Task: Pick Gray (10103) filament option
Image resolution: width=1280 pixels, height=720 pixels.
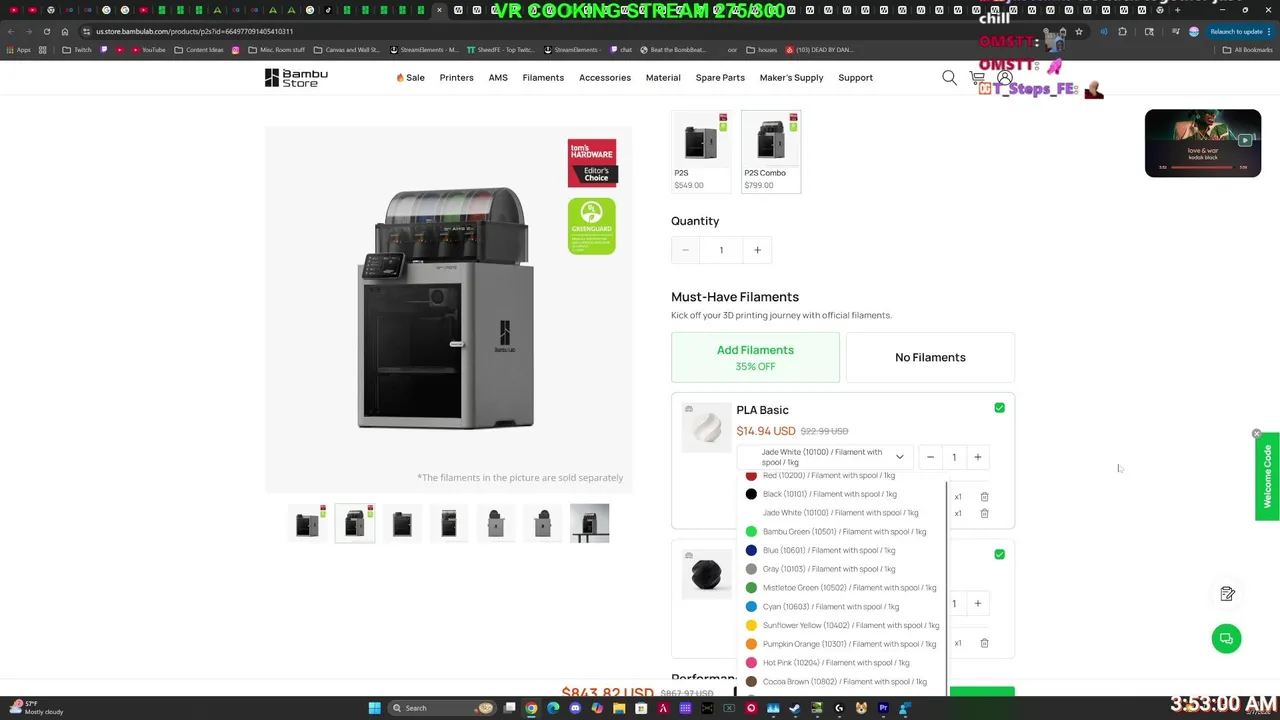Action: (841, 569)
